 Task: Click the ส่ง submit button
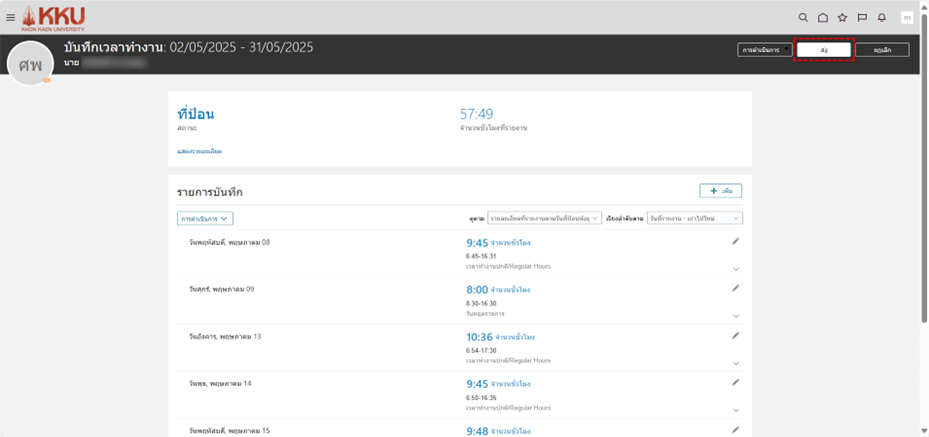[x=824, y=49]
